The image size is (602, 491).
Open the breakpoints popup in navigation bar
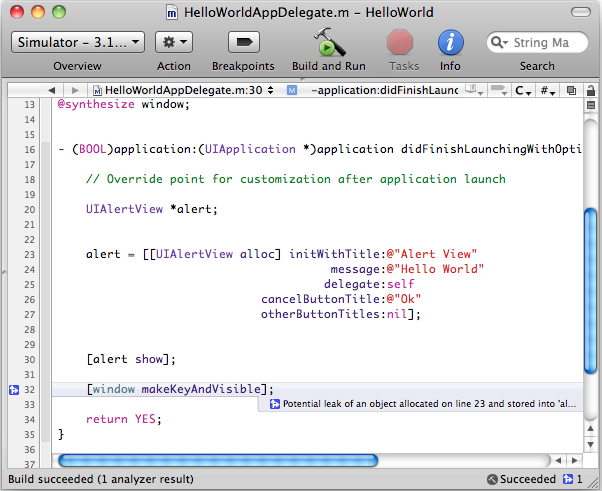(499, 91)
